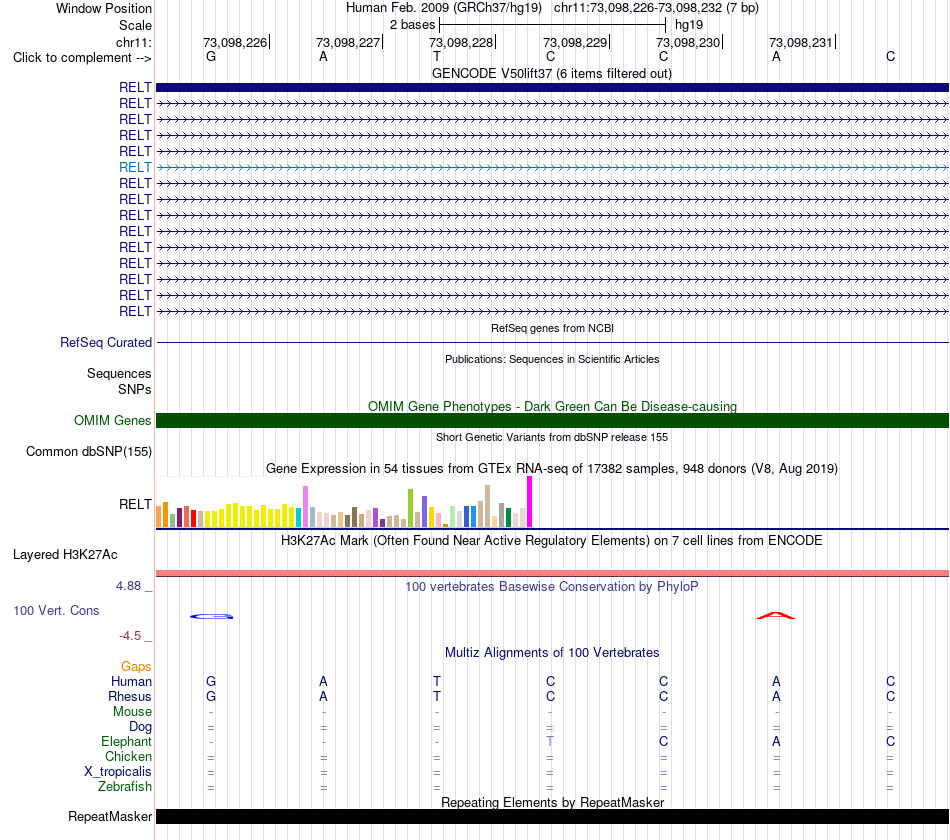Click the PhyloP Basewise Conservation title
The height and width of the screenshot is (840, 950).
click(x=552, y=587)
